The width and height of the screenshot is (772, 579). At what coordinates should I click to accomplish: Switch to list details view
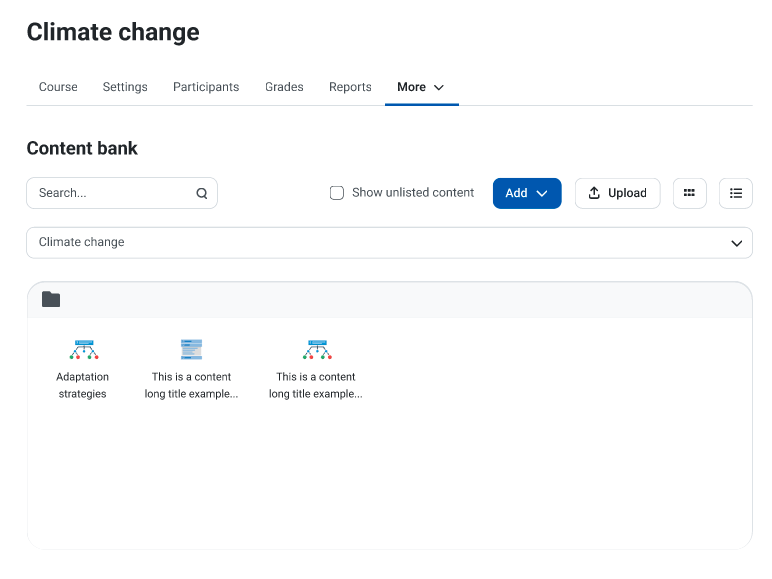(736, 193)
